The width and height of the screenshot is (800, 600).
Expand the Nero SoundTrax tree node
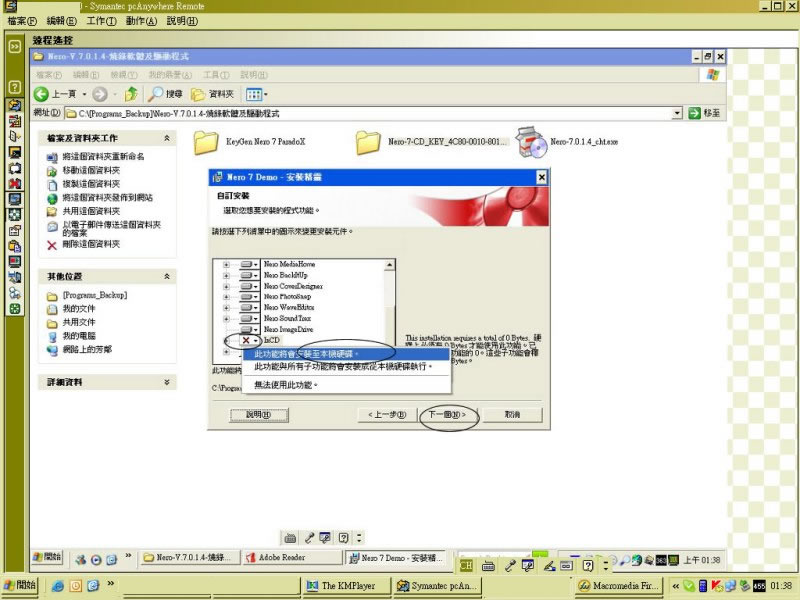(x=226, y=319)
